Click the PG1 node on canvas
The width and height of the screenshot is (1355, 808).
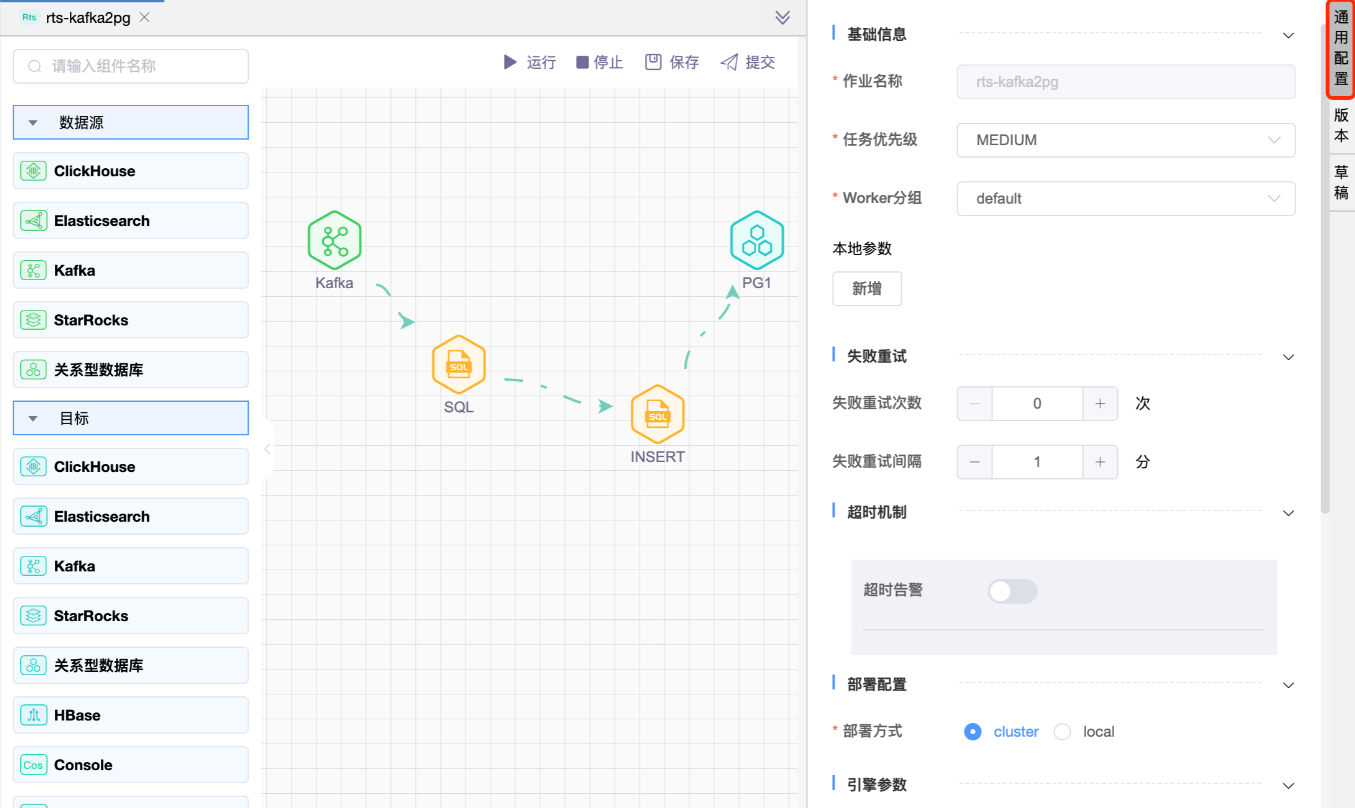point(756,241)
